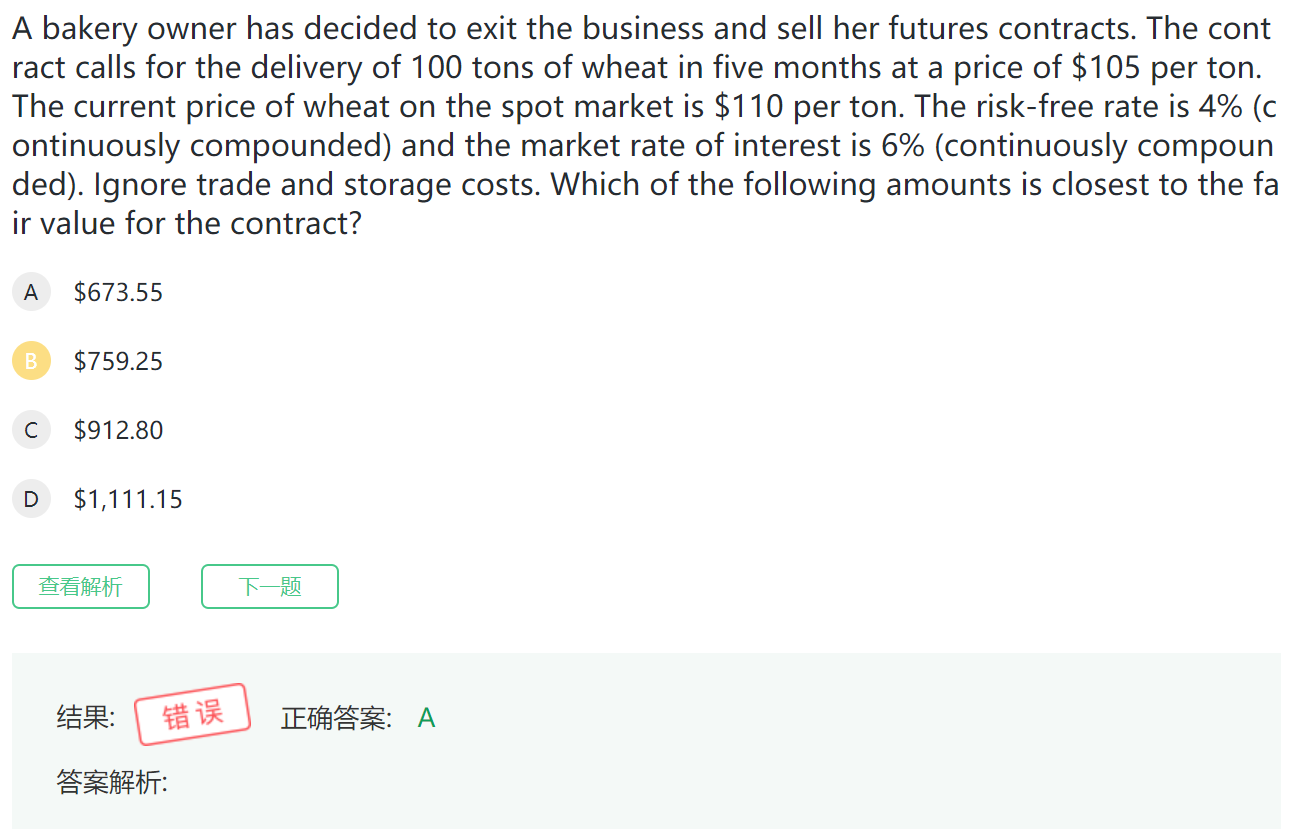Click the $759.25 answer text
Screen dimensions: 1291x829
(118, 361)
